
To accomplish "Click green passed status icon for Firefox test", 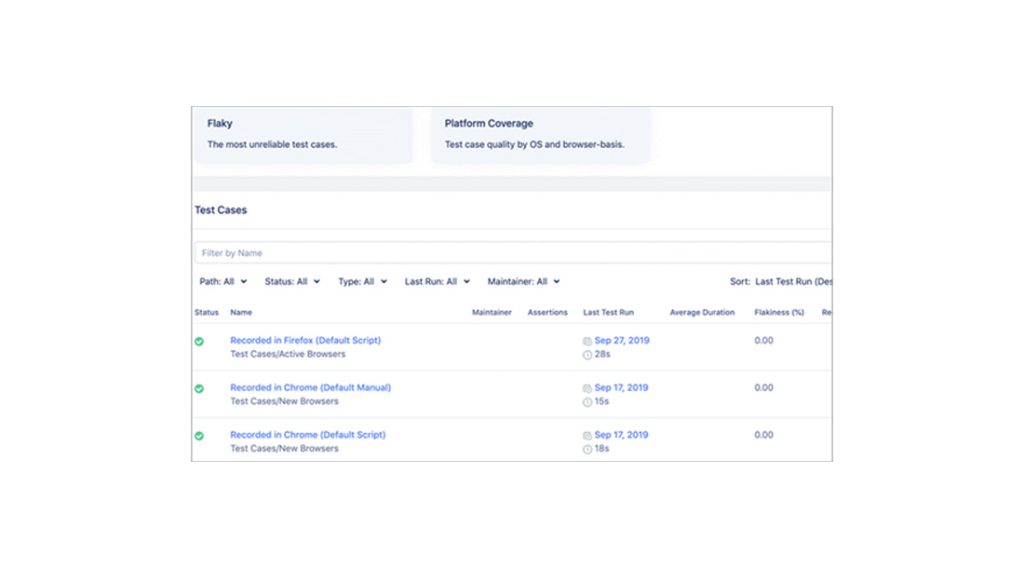I will click(199, 341).
